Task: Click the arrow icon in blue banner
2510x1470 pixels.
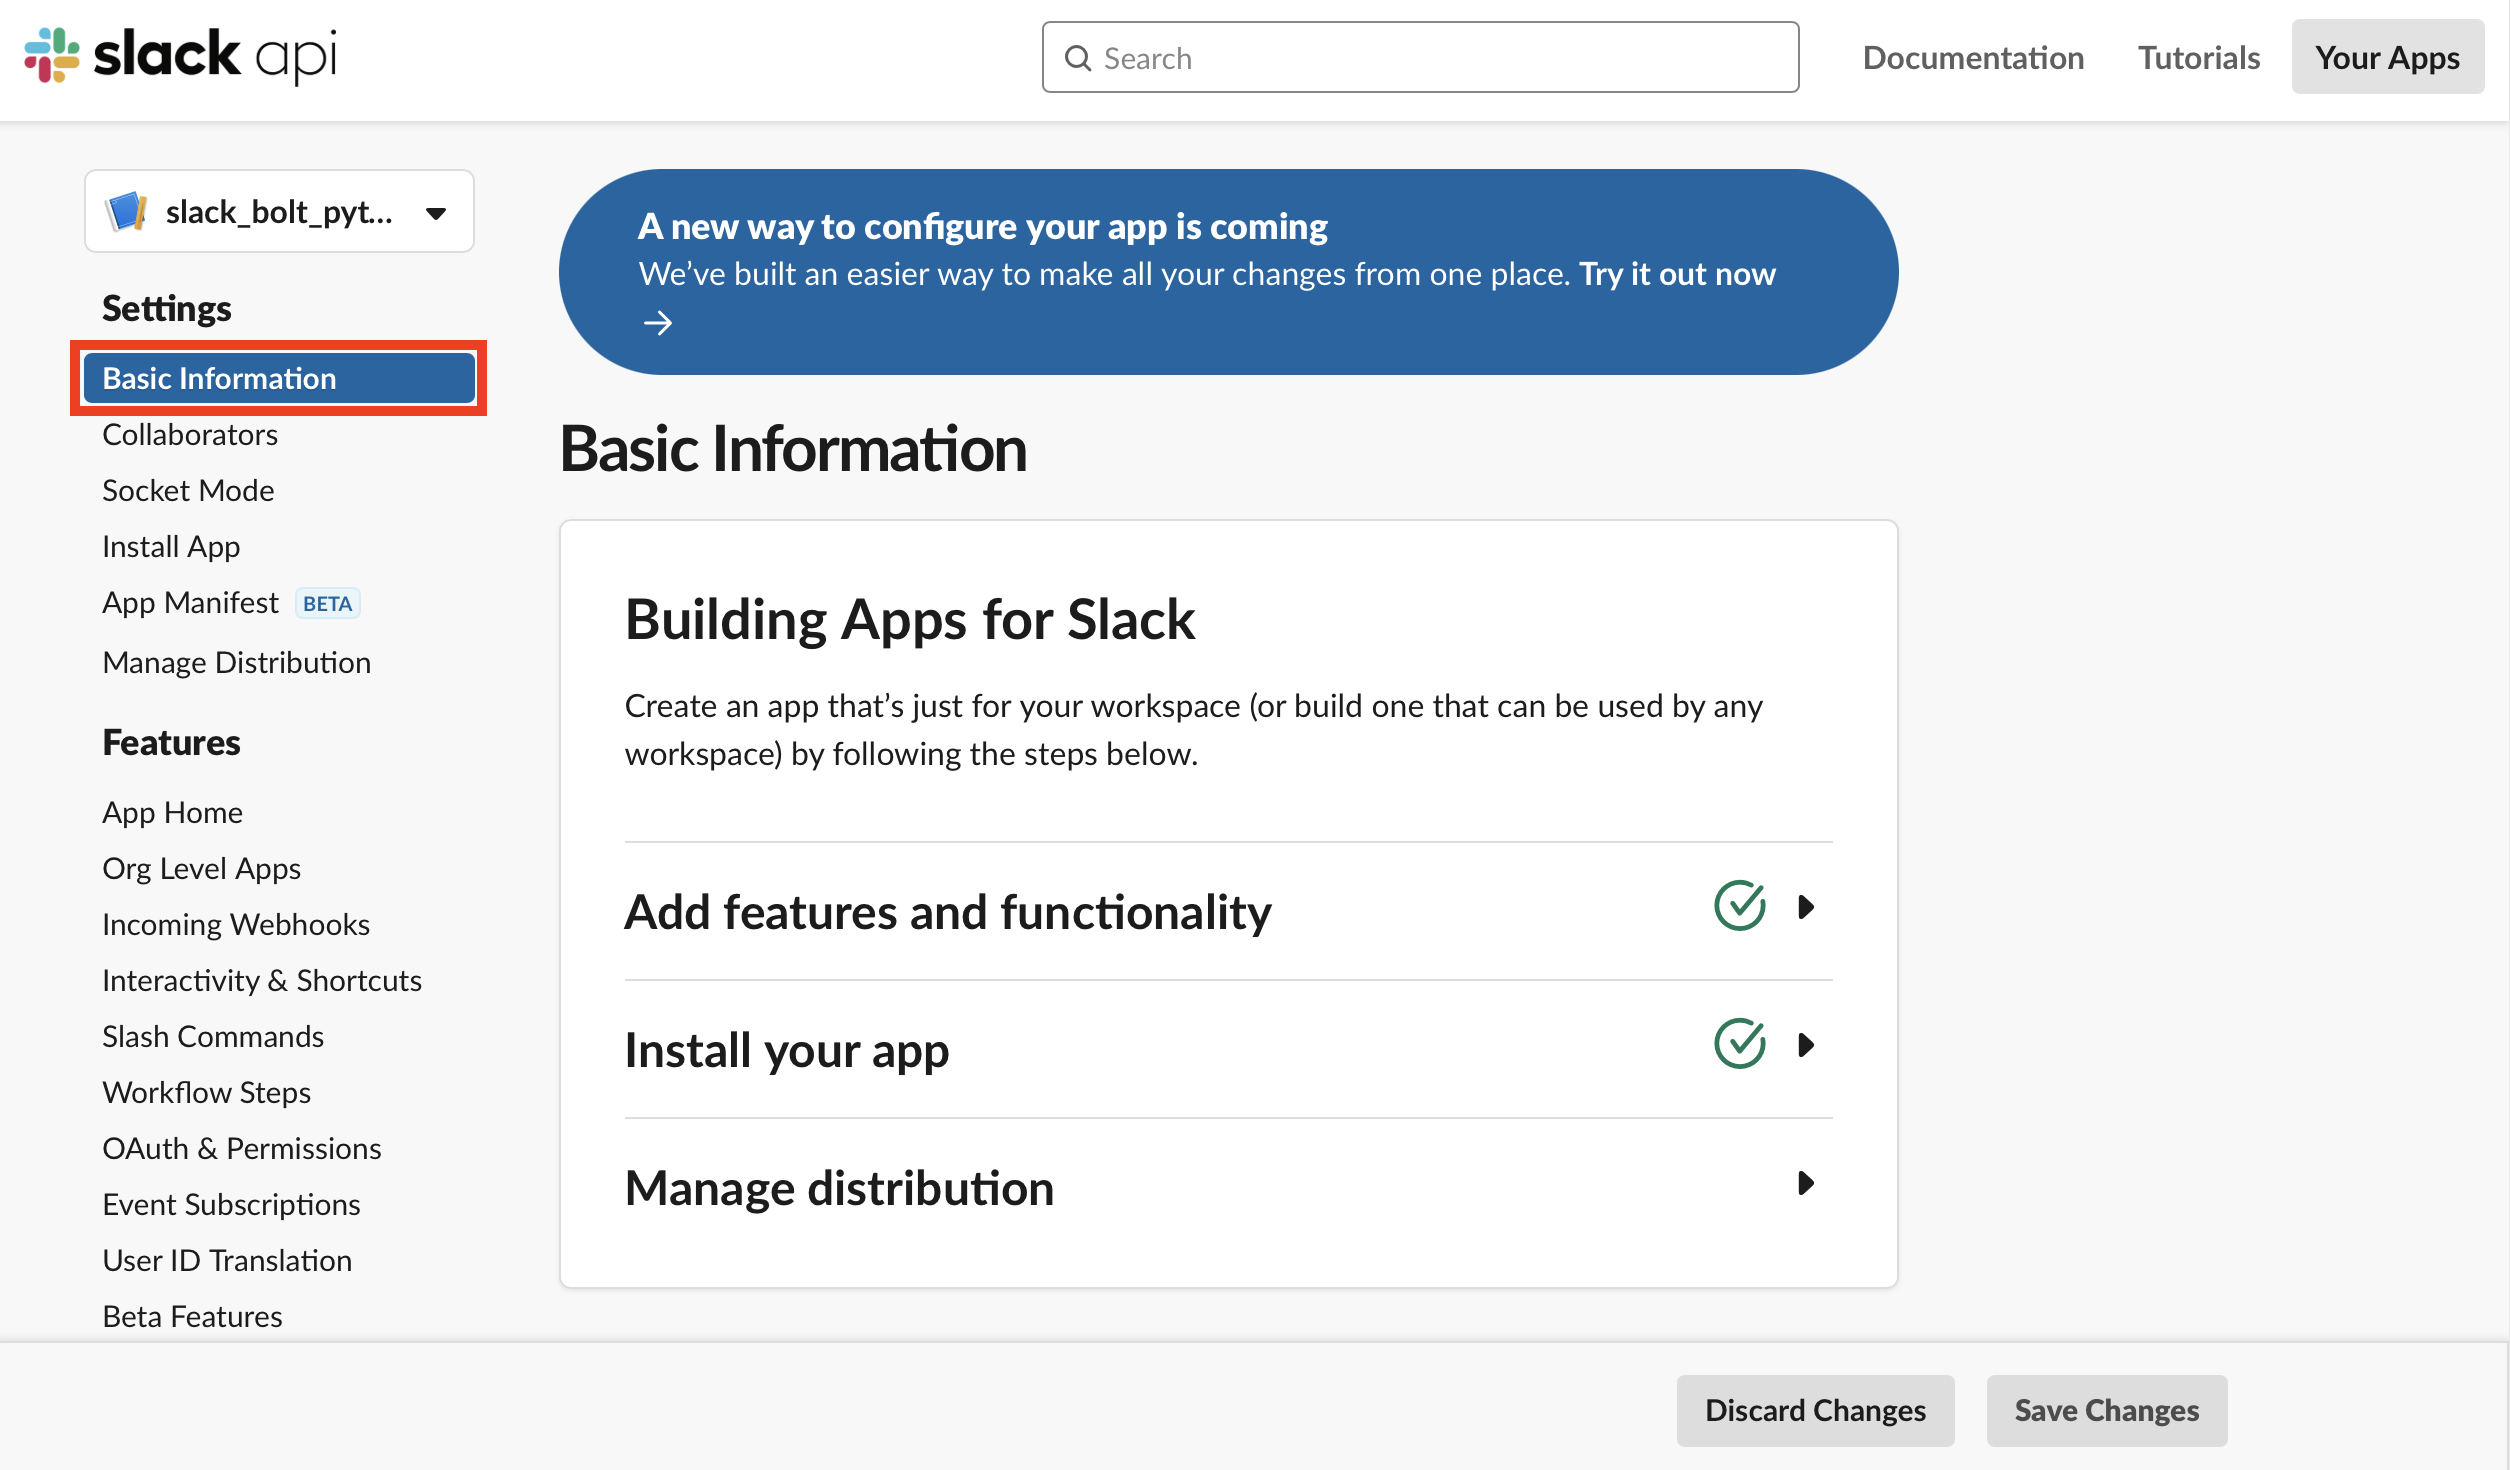Action: 657,323
